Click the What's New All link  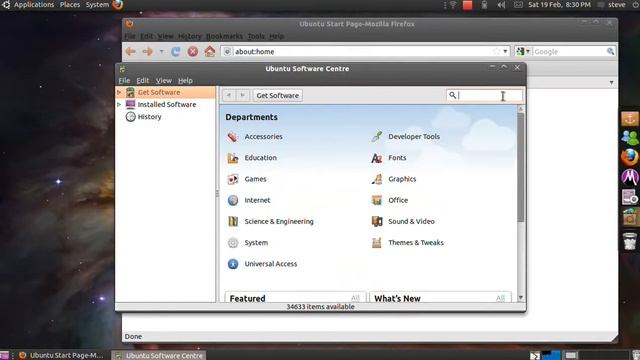(500, 298)
